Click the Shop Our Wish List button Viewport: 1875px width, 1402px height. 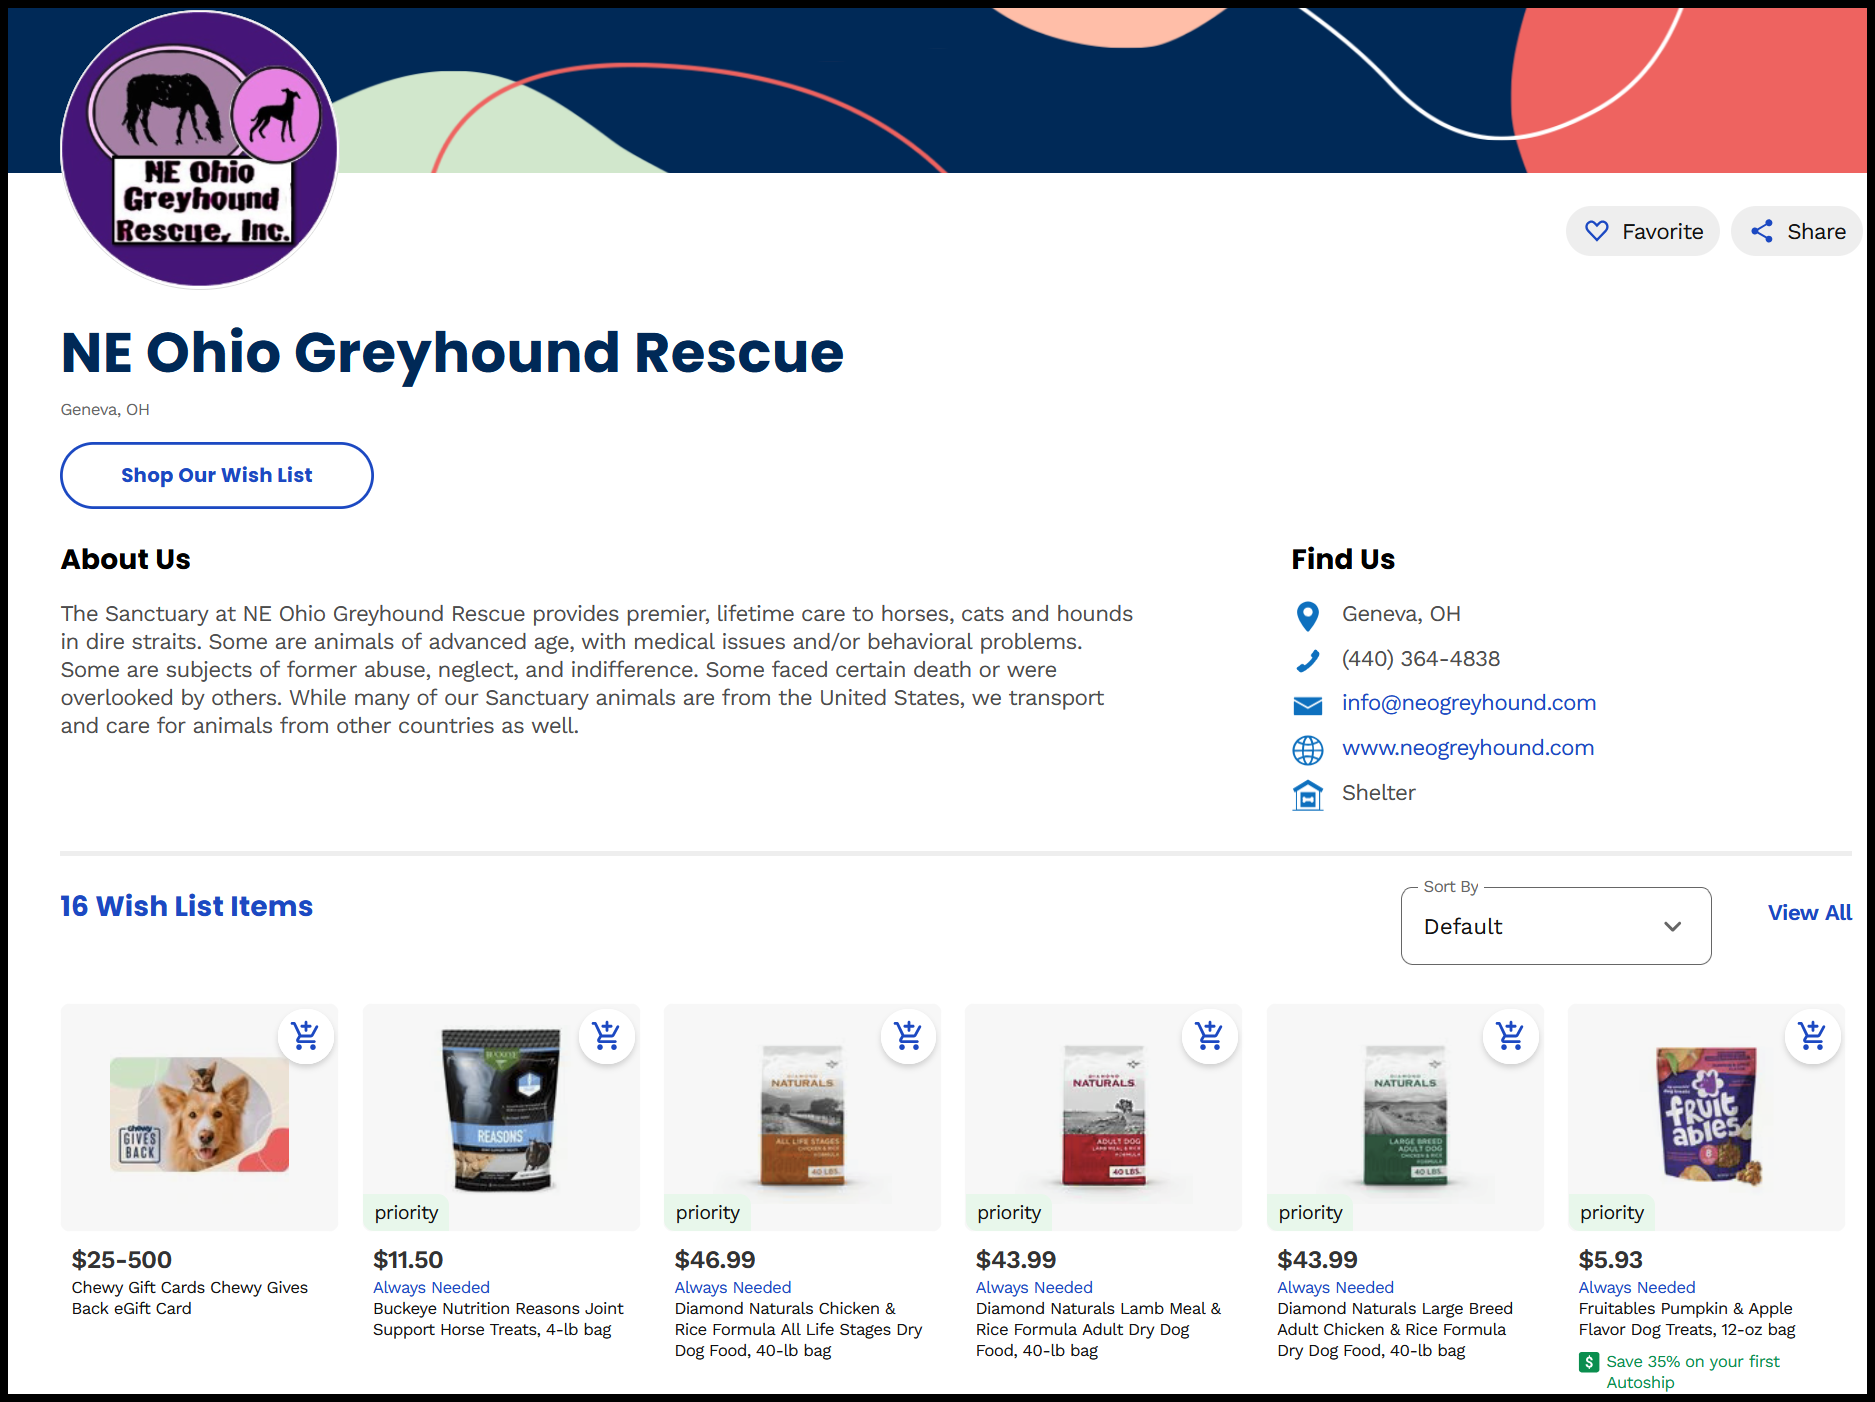[x=217, y=475]
